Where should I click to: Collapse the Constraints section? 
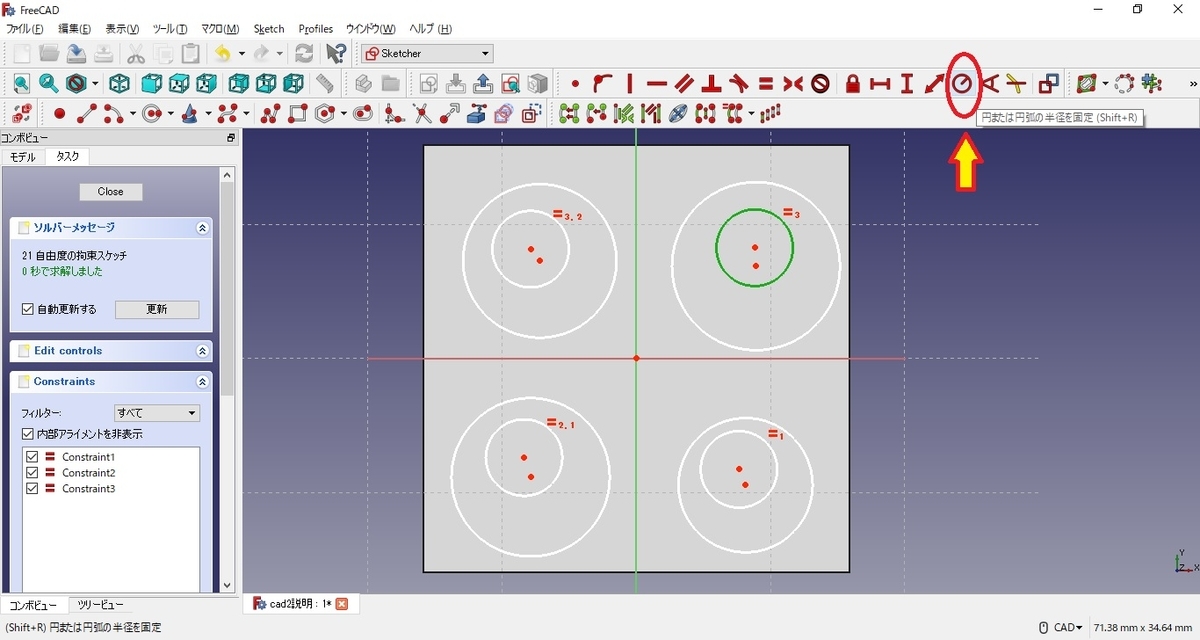(x=202, y=382)
